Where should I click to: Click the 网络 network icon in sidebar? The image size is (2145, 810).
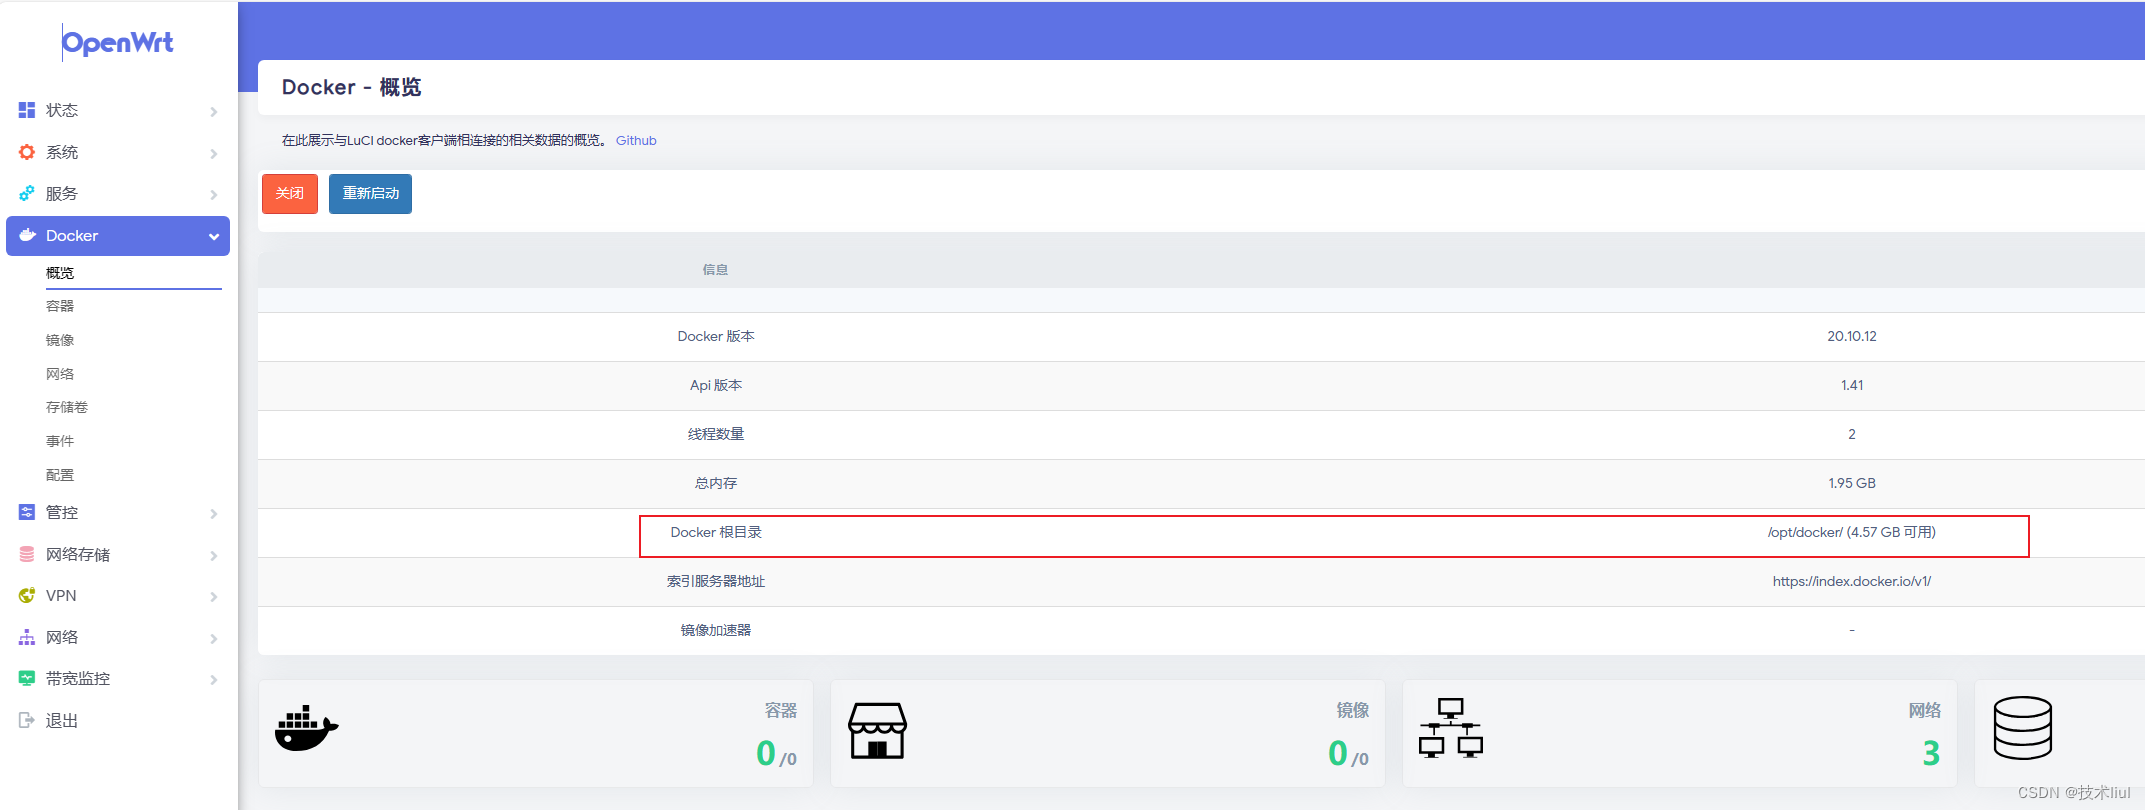(27, 637)
